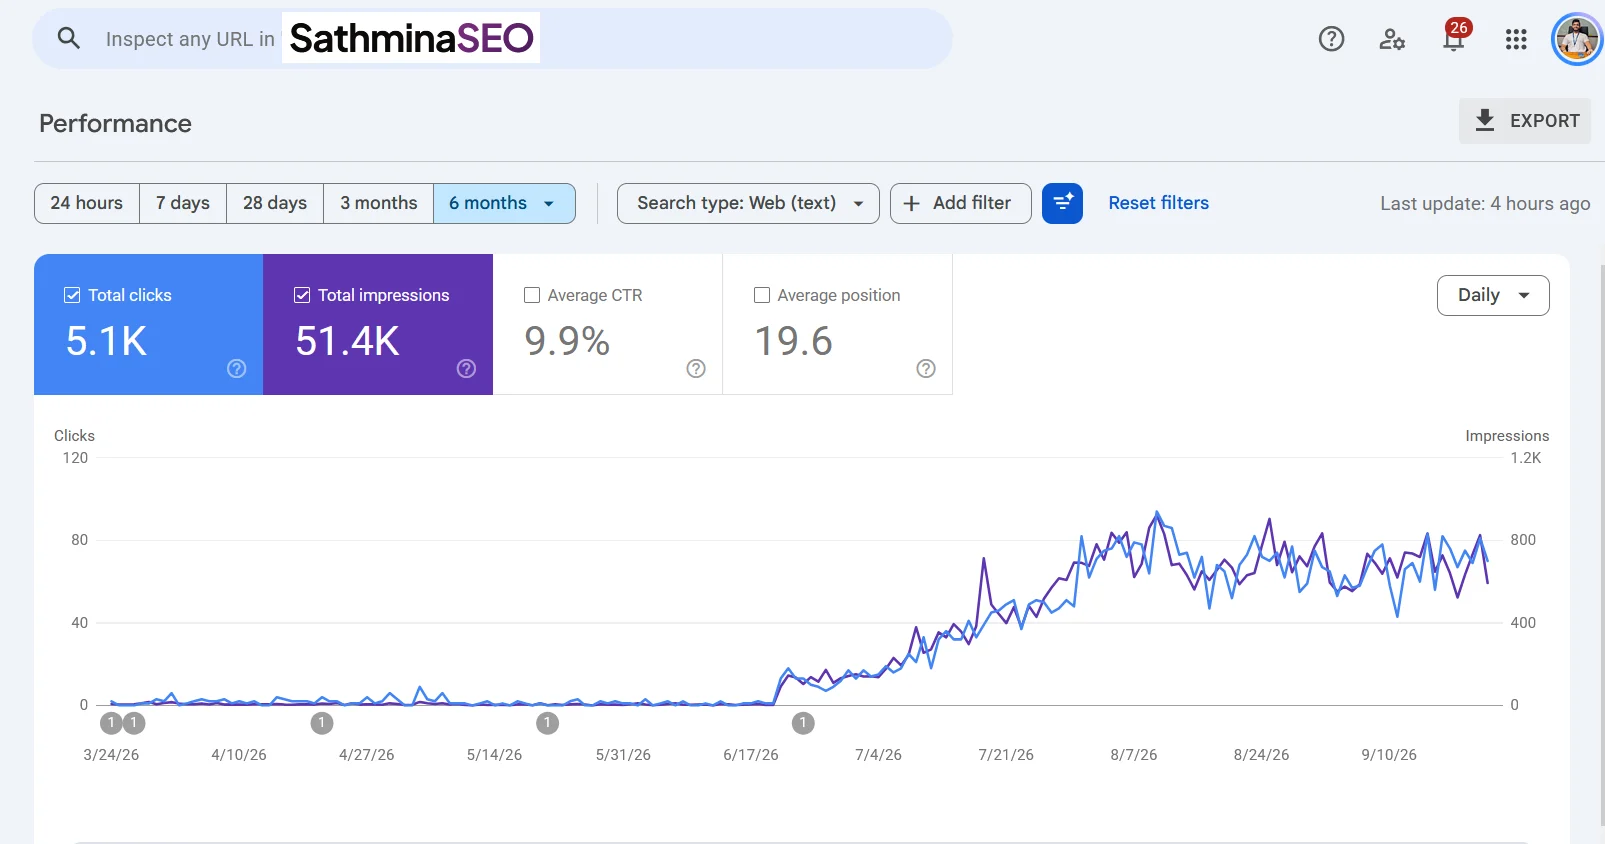This screenshot has width=1605, height=844.
Task: Click the Impressions axis label
Action: point(1507,436)
